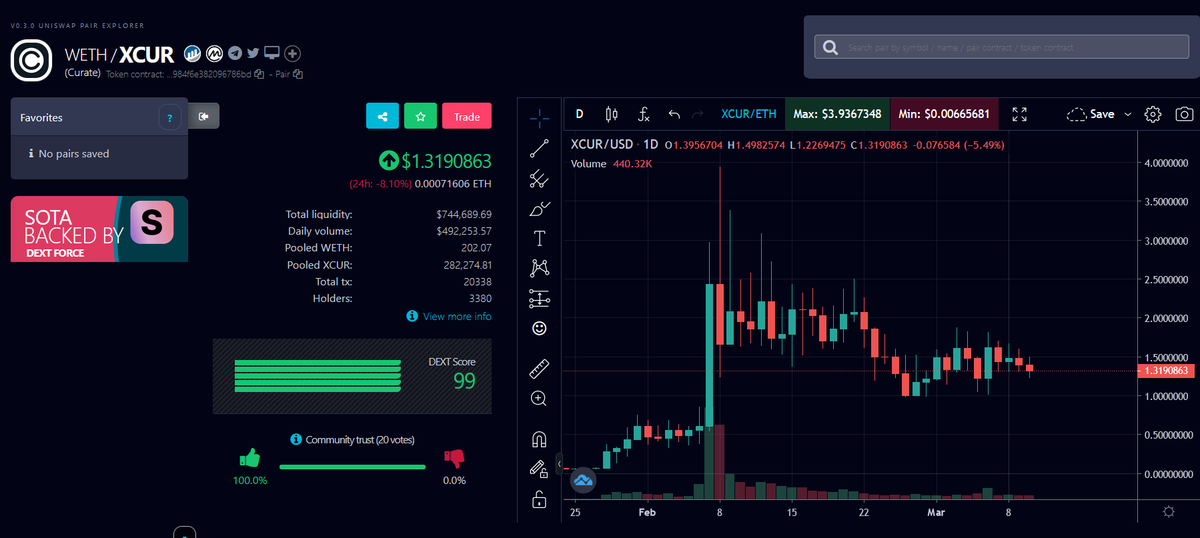Click the Trade button

467,116
